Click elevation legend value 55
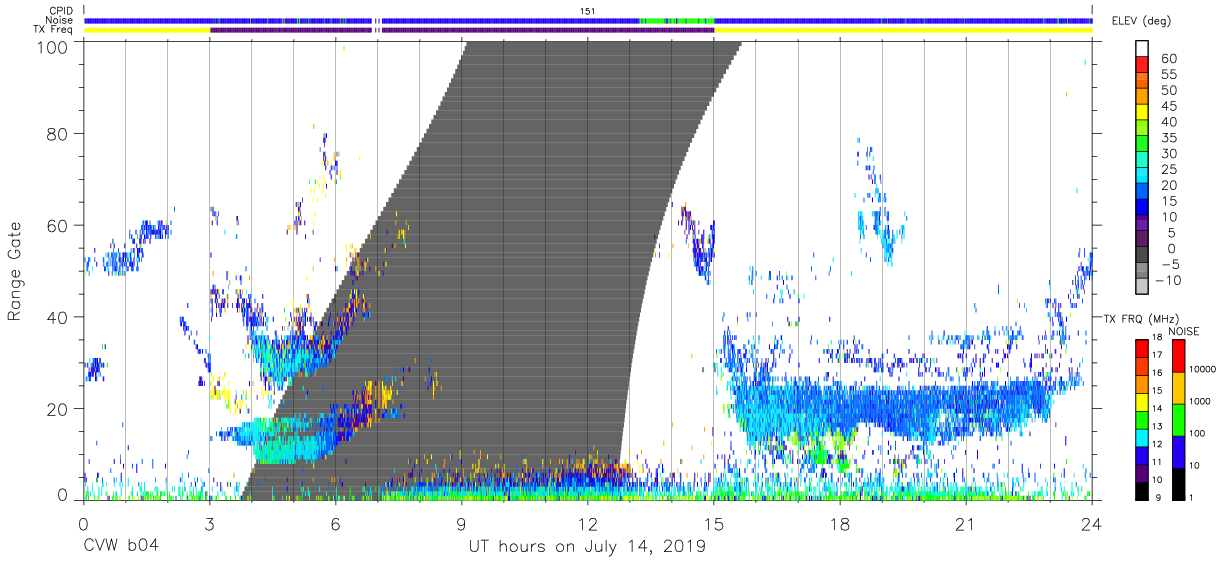1228x567 pixels. click(1168, 74)
